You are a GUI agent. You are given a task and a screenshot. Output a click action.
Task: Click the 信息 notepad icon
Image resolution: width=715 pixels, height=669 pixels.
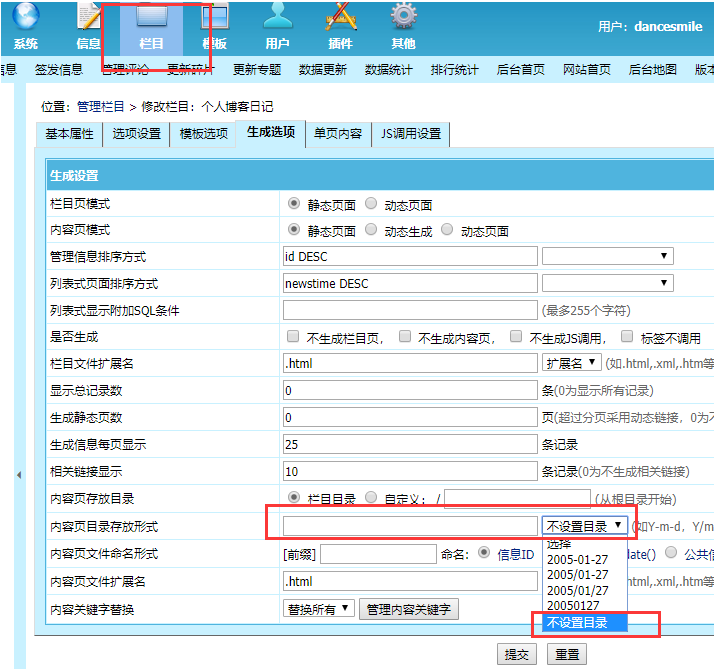(89, 18)
